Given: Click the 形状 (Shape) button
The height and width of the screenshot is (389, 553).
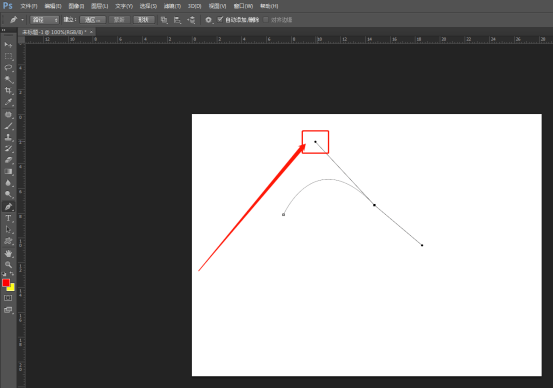Looking at the screenshot, I should (x=144, y=20).
